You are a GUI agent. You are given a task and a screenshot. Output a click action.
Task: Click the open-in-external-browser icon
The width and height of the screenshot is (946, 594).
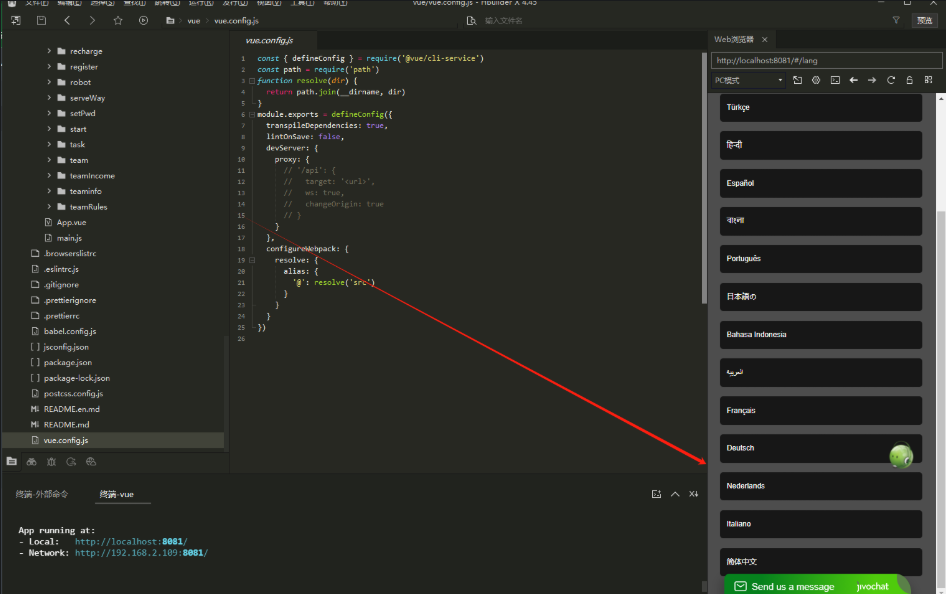798,80
